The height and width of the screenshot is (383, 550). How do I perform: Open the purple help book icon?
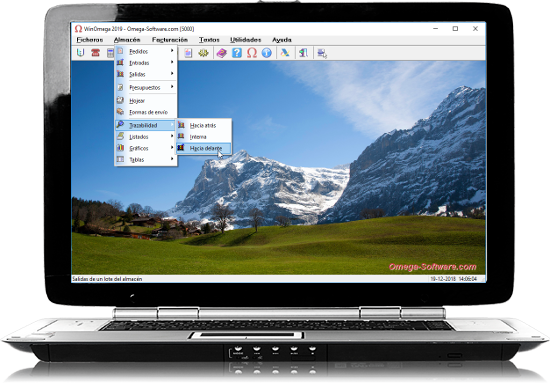tap(221, 53)
